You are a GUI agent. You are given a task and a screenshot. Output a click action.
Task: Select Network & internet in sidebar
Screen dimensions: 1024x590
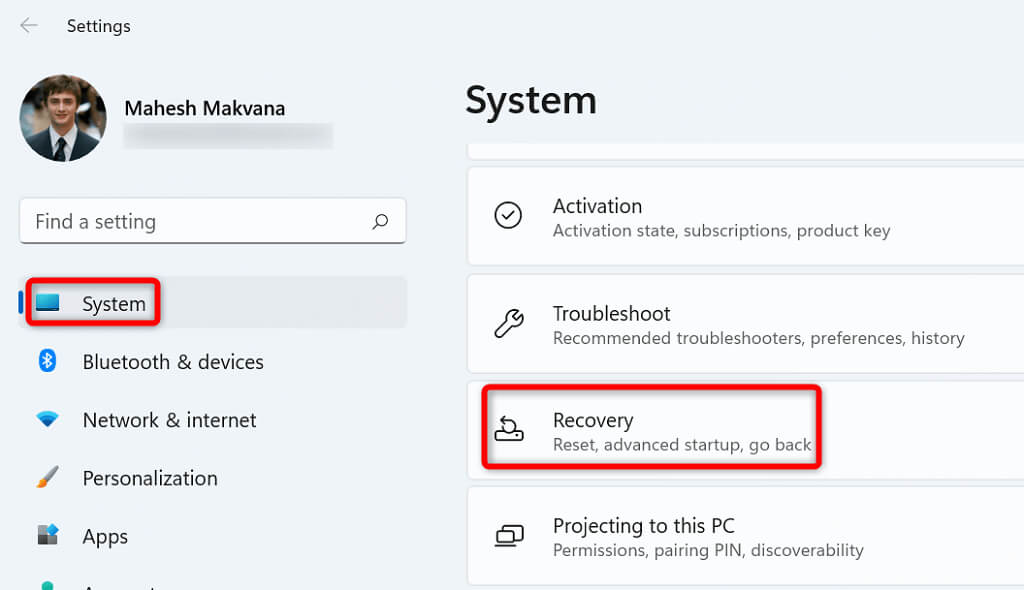pos(169,420)
